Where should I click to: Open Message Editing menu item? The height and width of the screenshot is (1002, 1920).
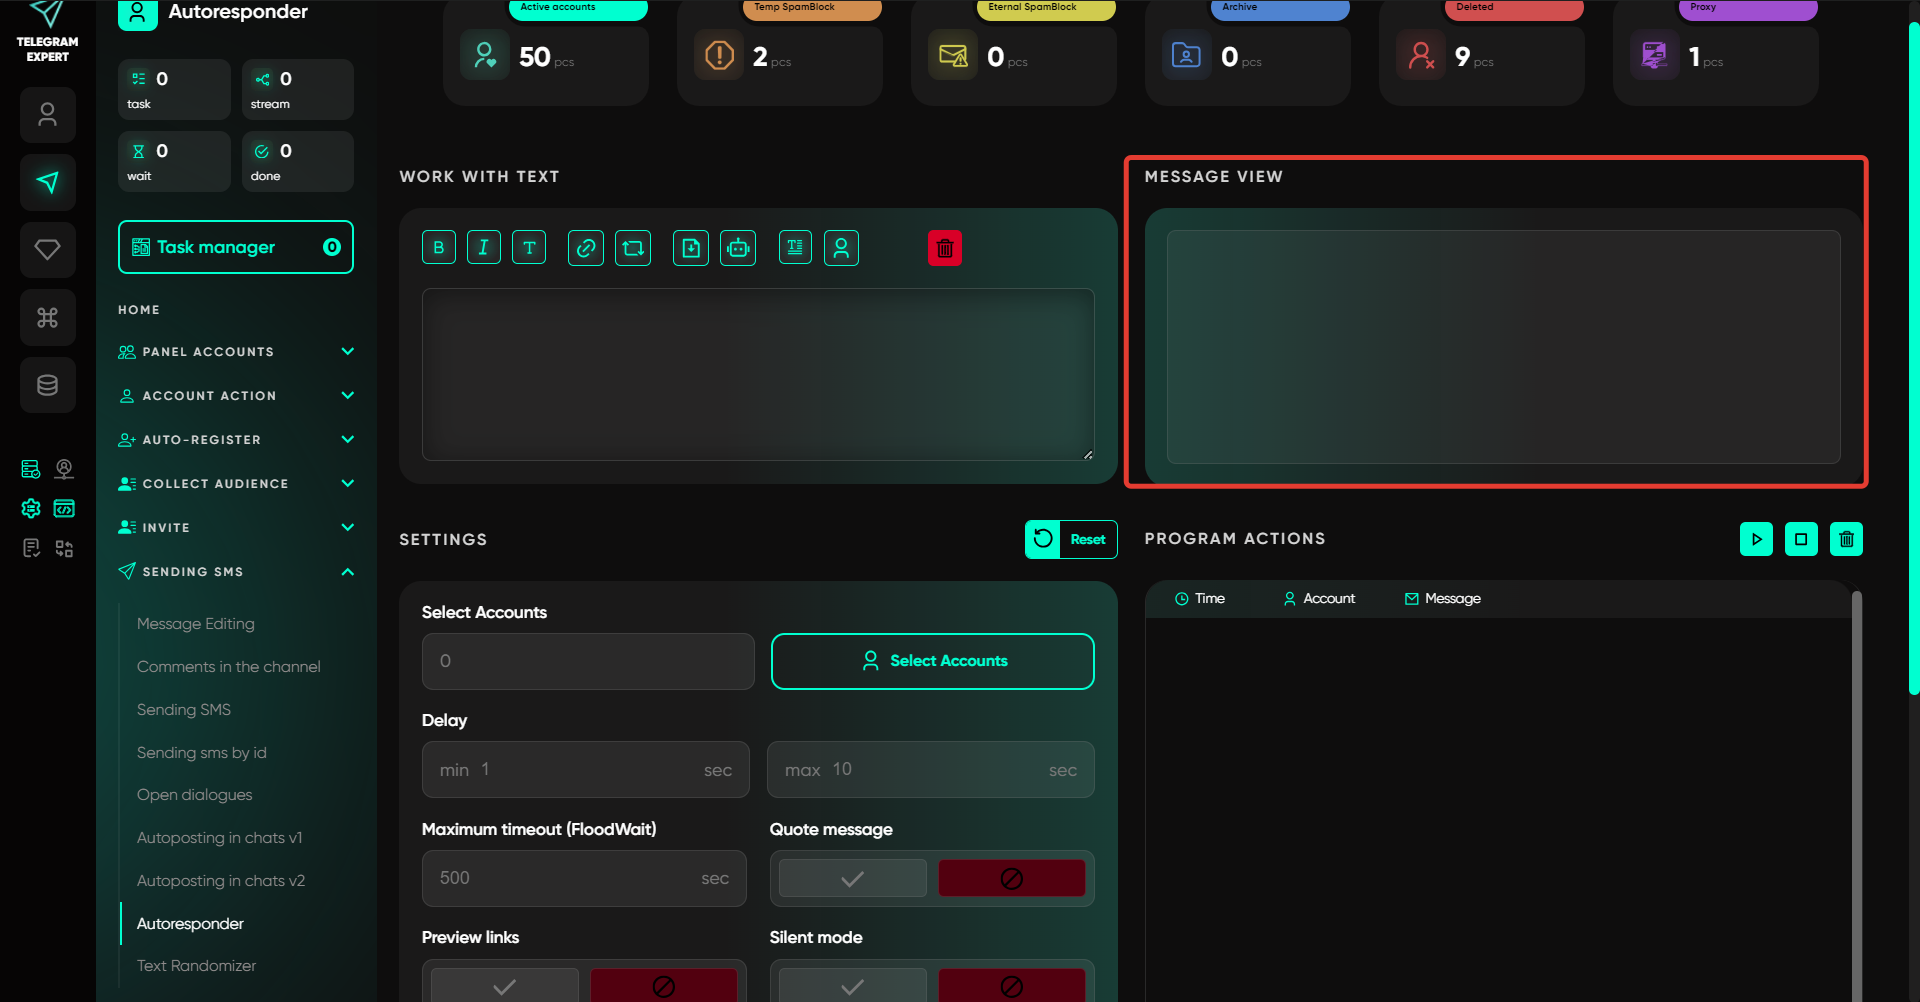tap(196, 624)
